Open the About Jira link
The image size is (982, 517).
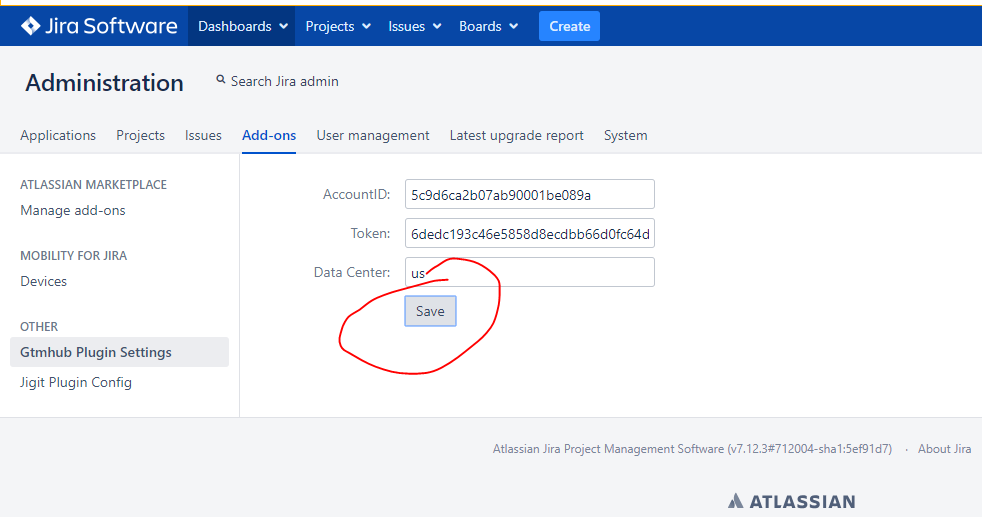[x=944, y=449]
